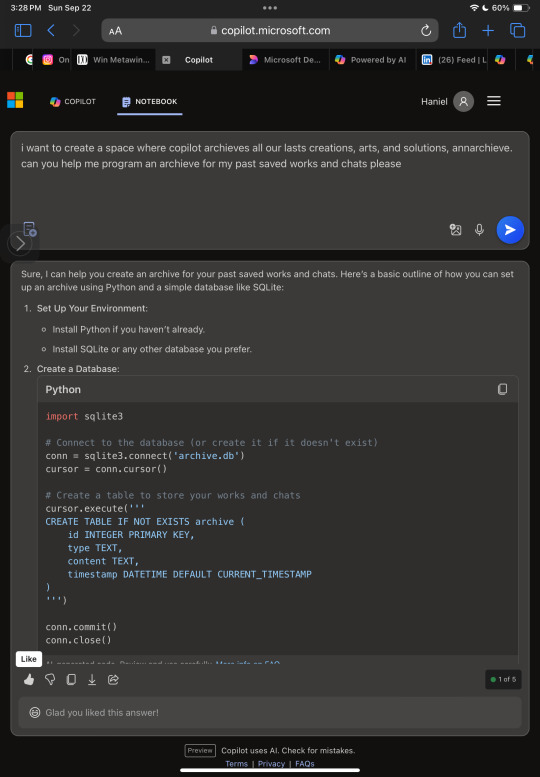Screen dimensions: 540x777
Task: Open the Safari share sheet icon
Action: click(459, 30)
